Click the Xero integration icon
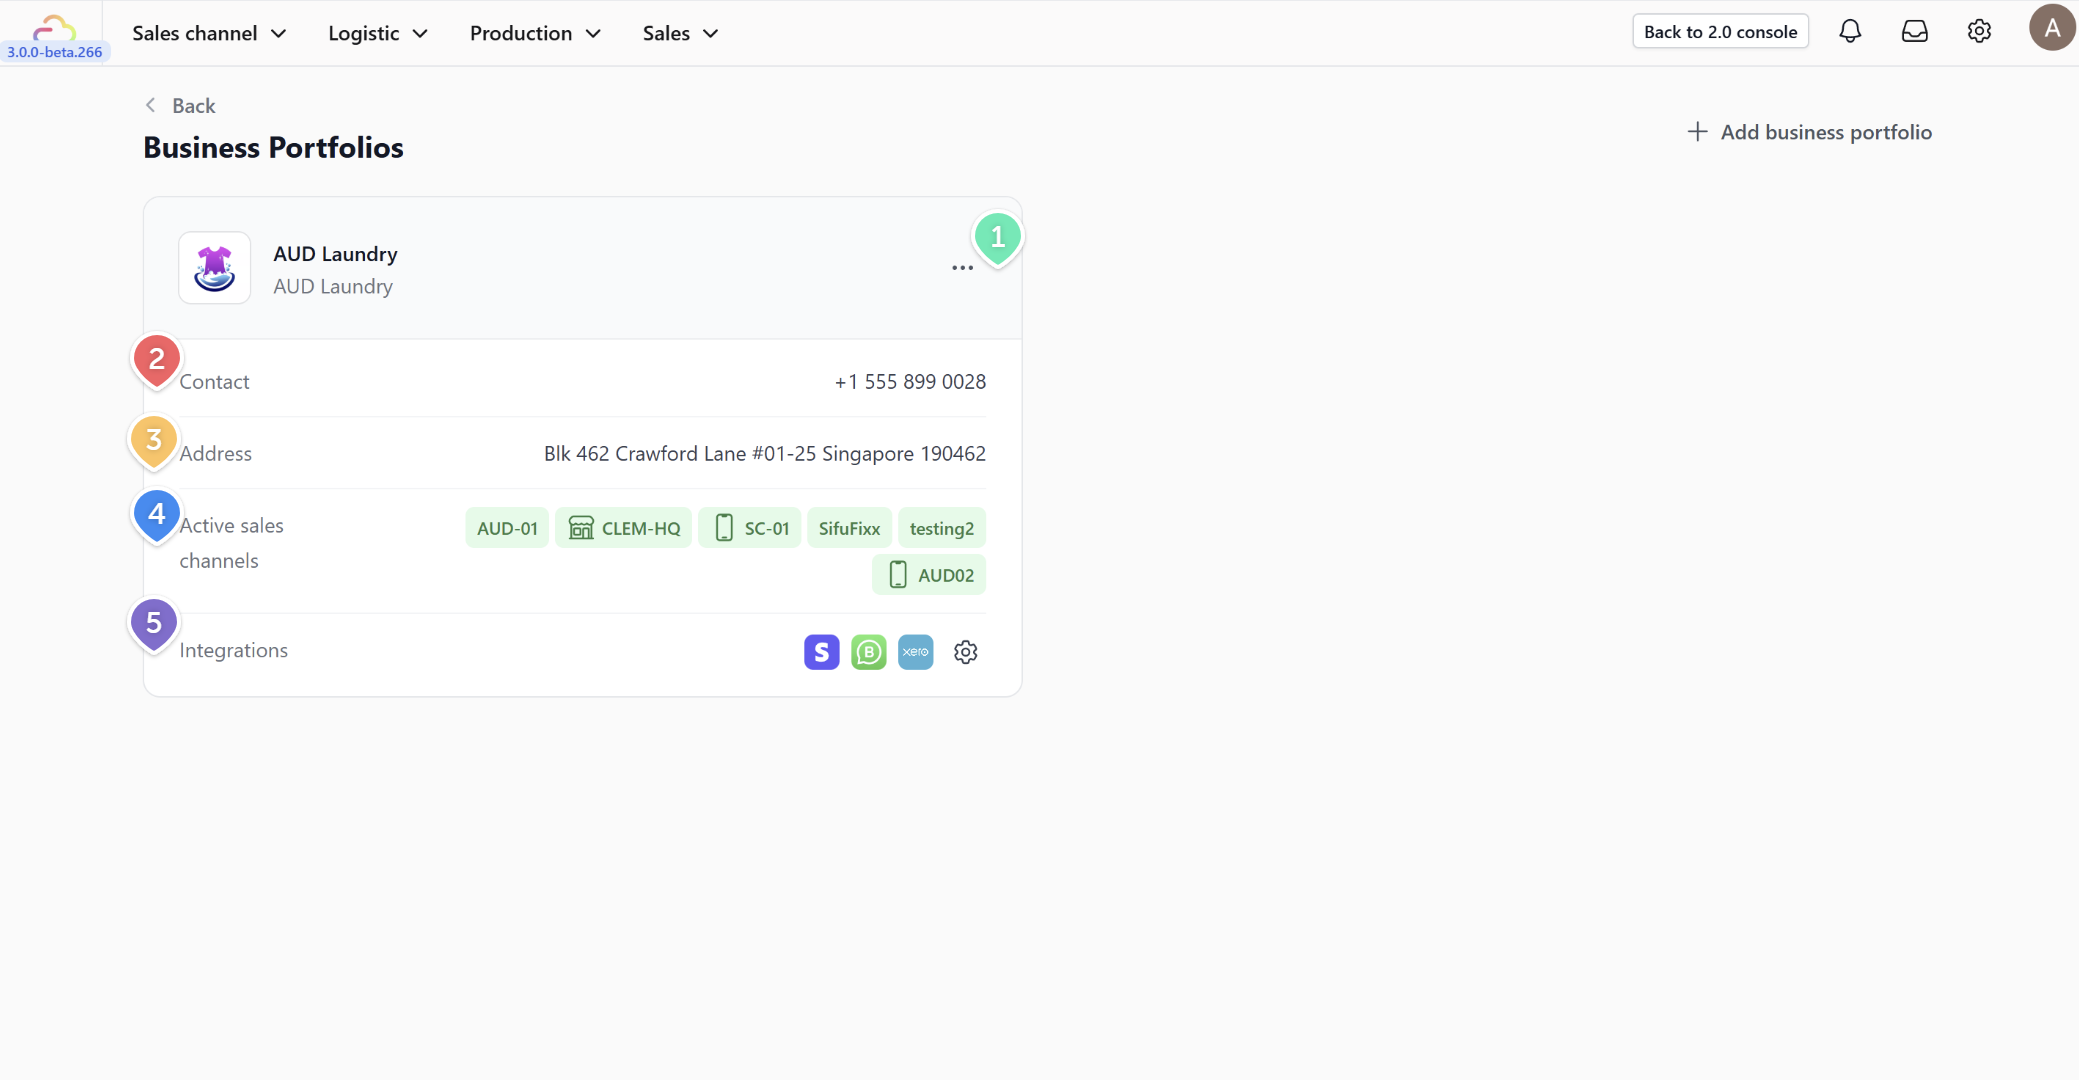2079x1080 pixels. (x=915, y=652)
